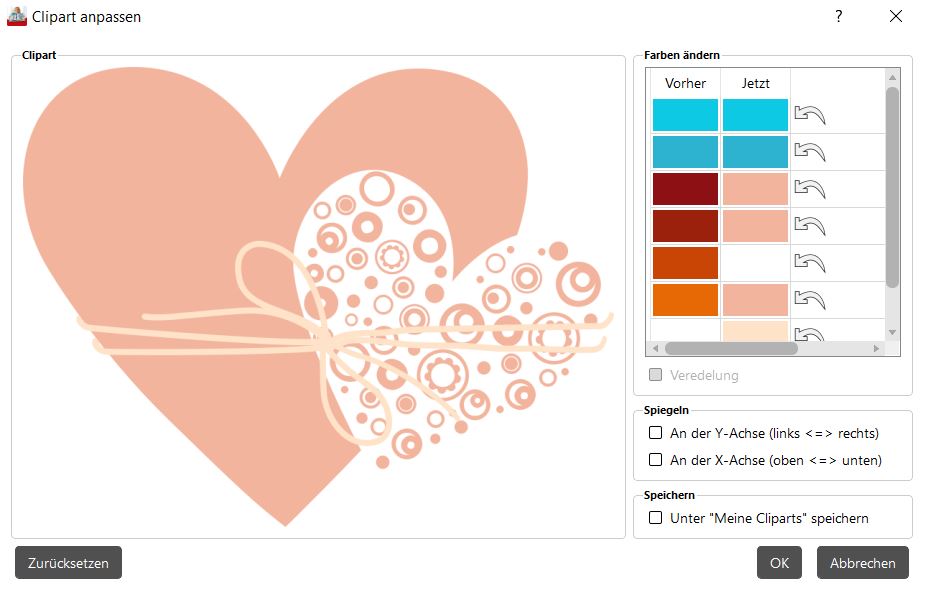925x590 pixels.
Task: Open help with the question mark
Action: pyautogui.click(x=839, y=16)
